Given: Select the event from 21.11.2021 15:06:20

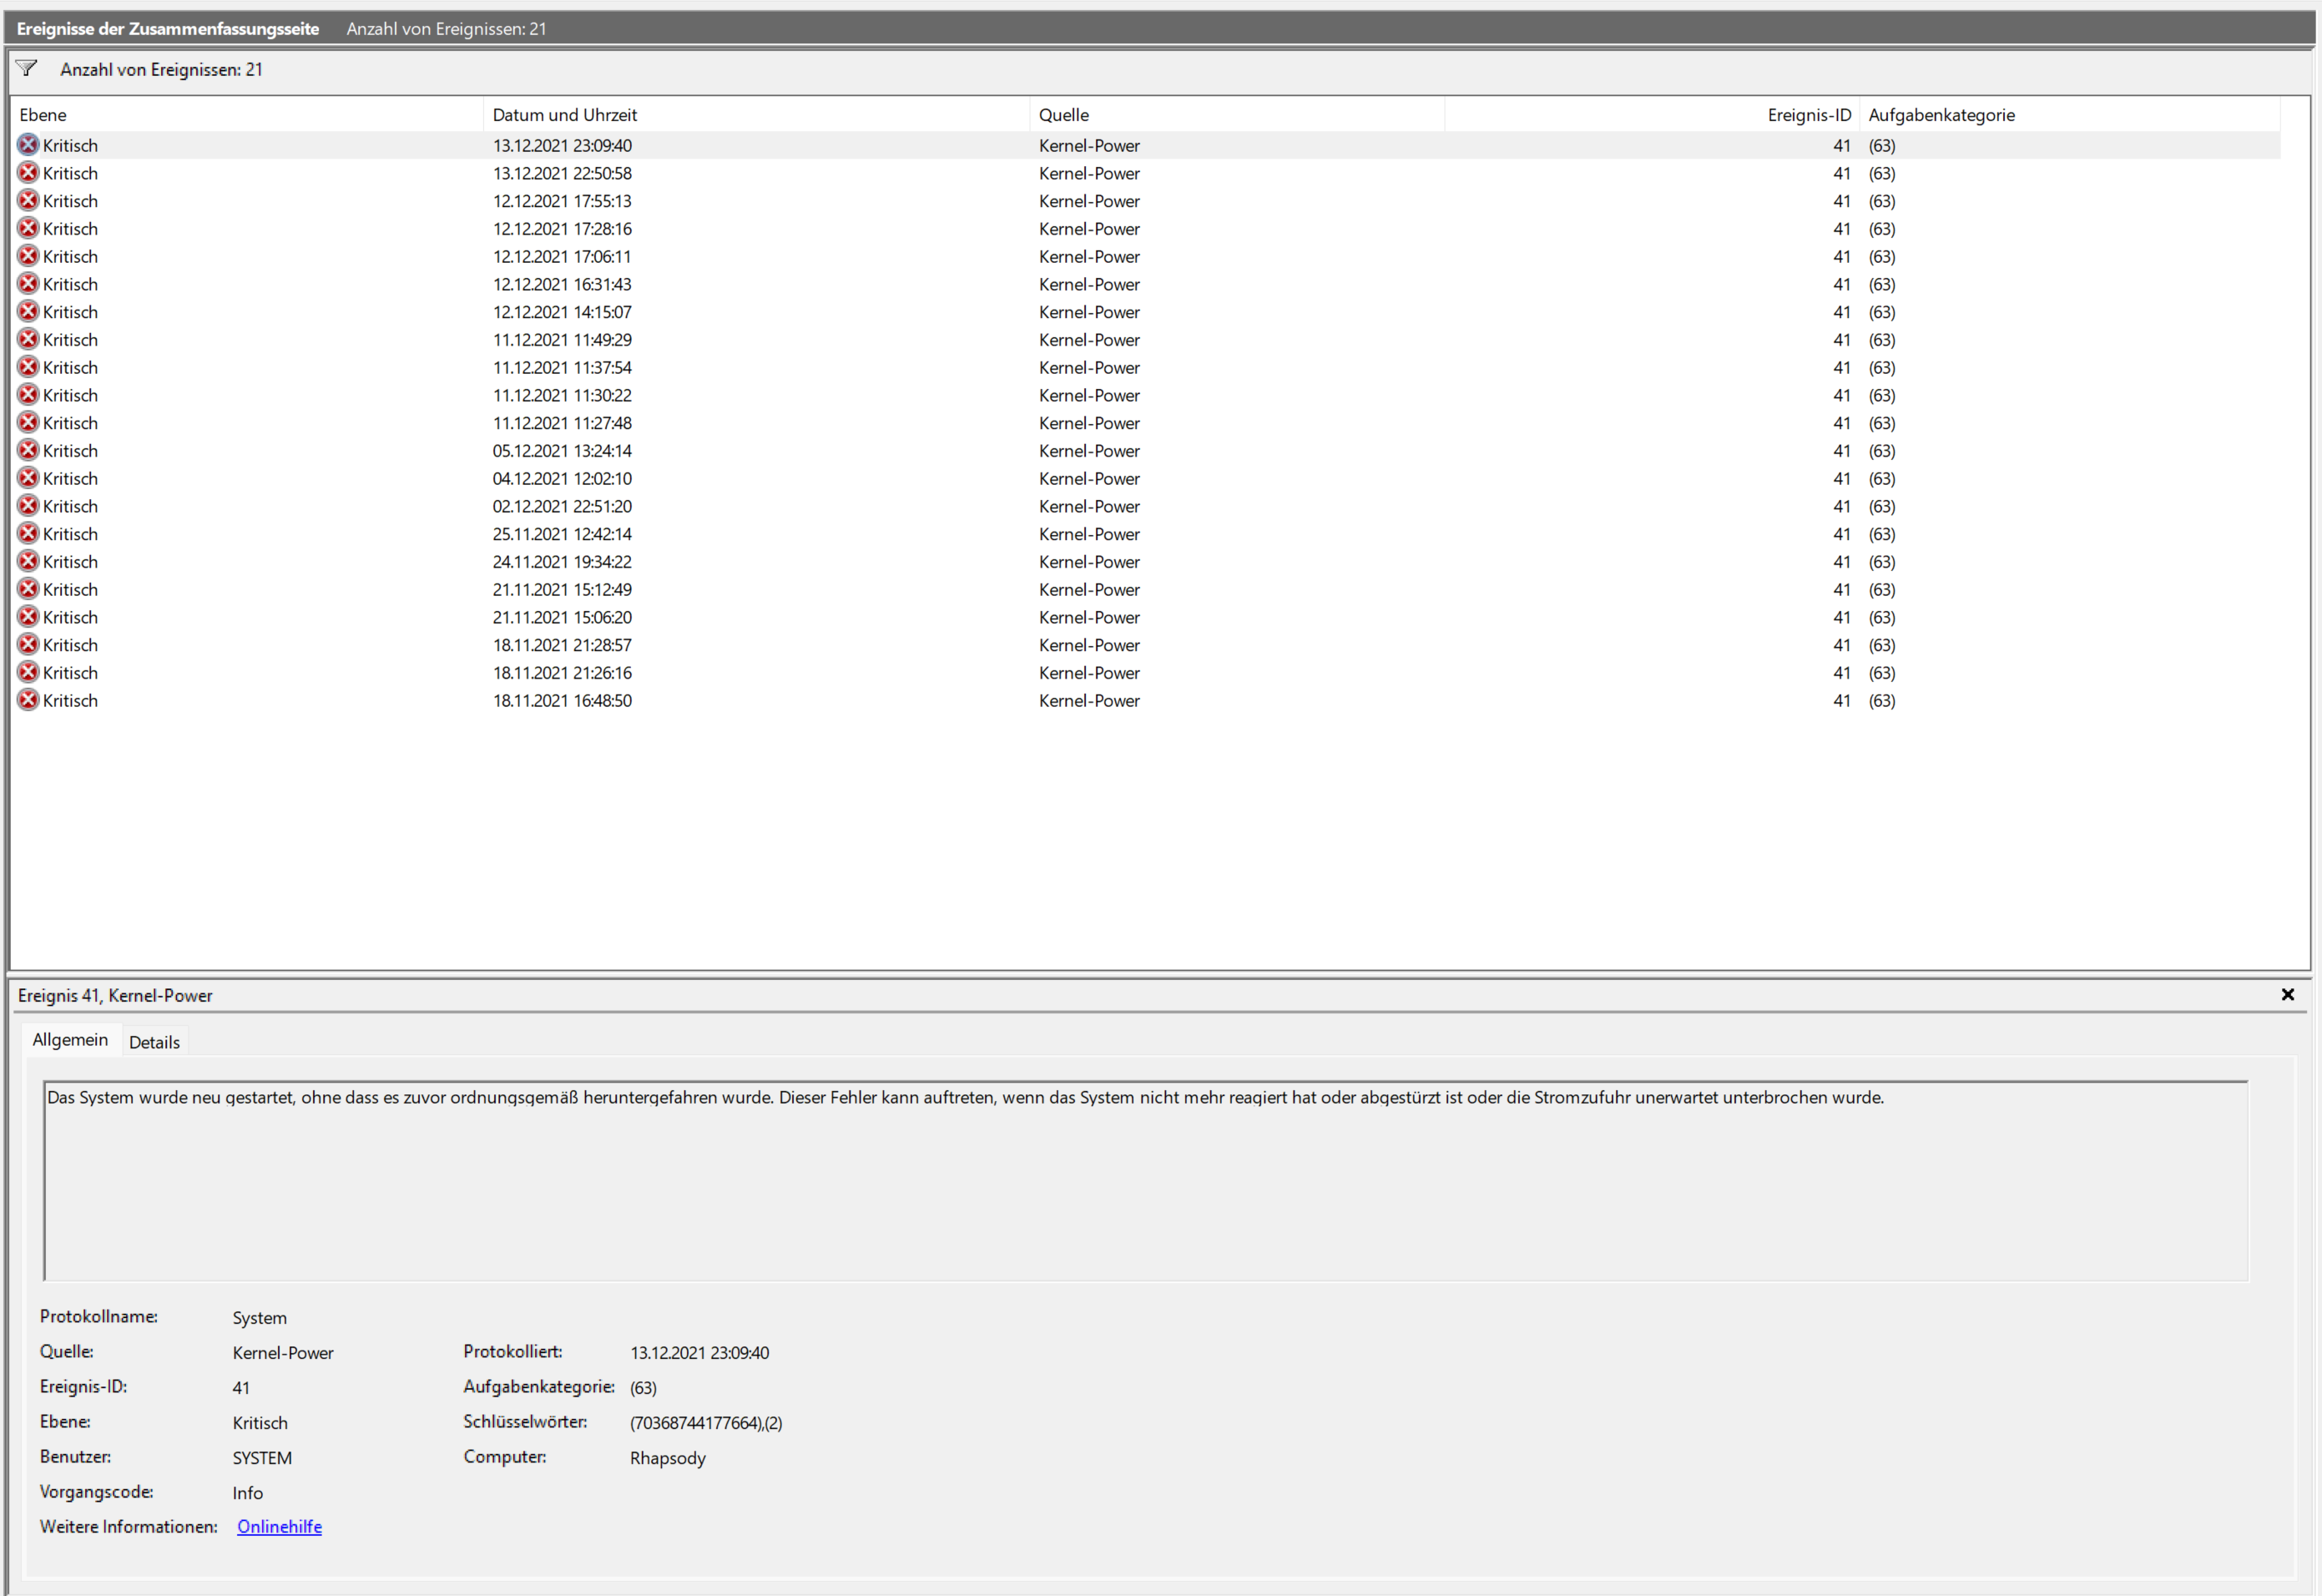Looking at the screenshot, I should pyautogui.click(x=562, y=618).
